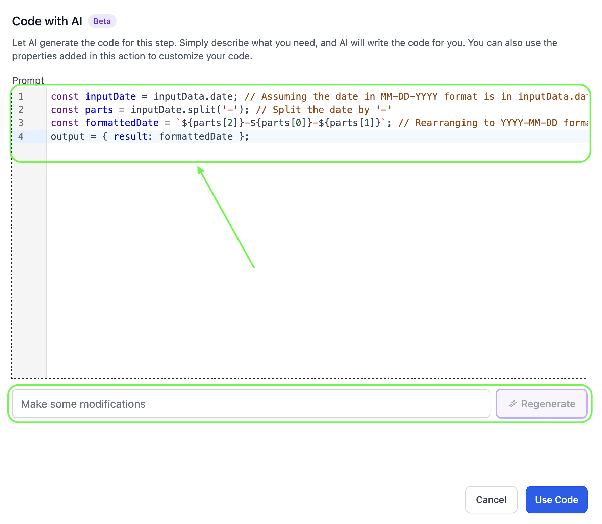The height and width of the screenshot is (524, 602).
Task: Click the Use Code button
Action: 556,499
